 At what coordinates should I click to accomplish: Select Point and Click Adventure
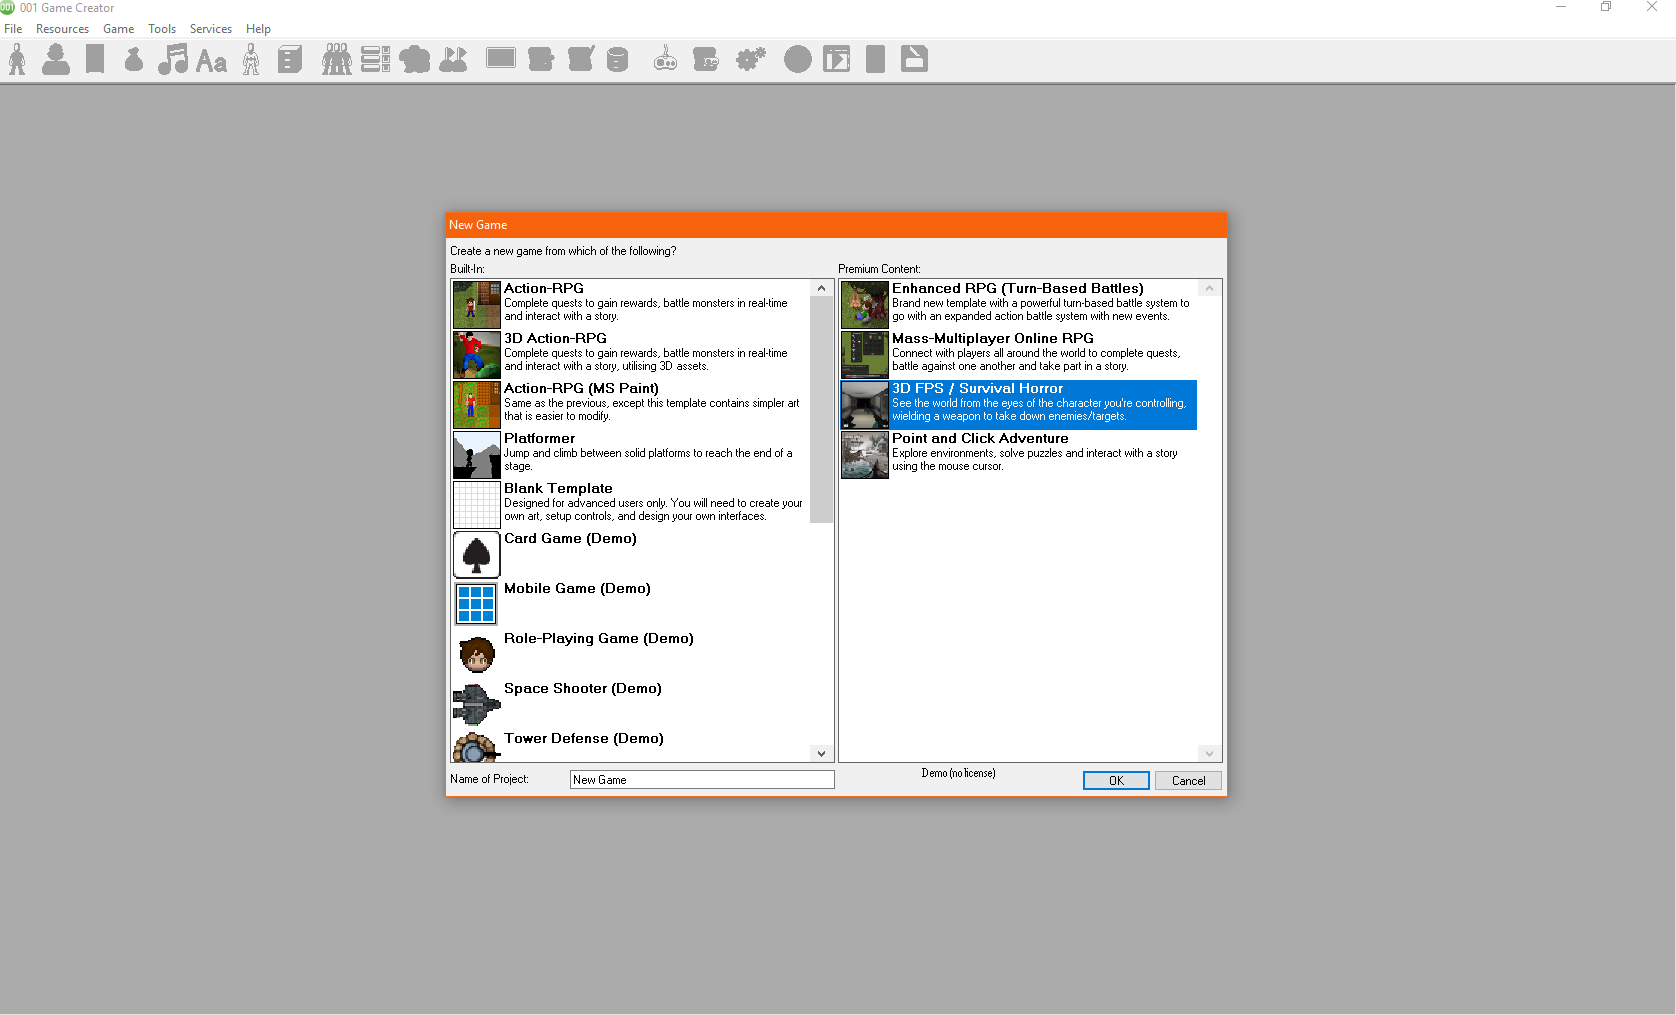1018,454
